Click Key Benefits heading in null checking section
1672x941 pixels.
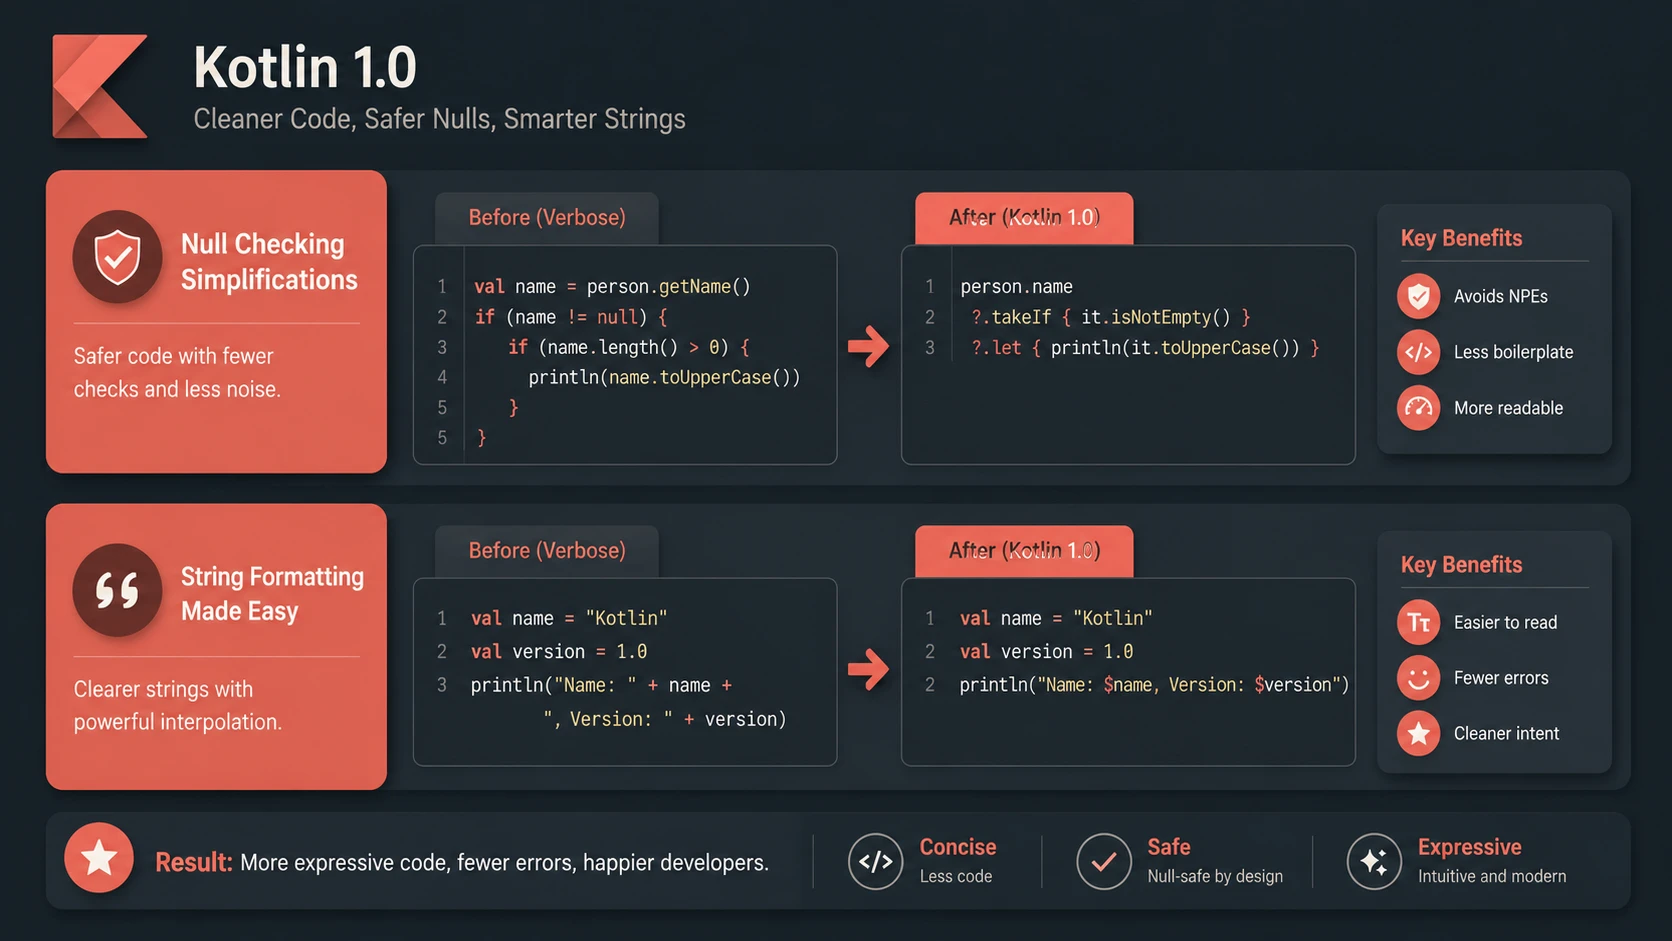tap(1461, 238)
